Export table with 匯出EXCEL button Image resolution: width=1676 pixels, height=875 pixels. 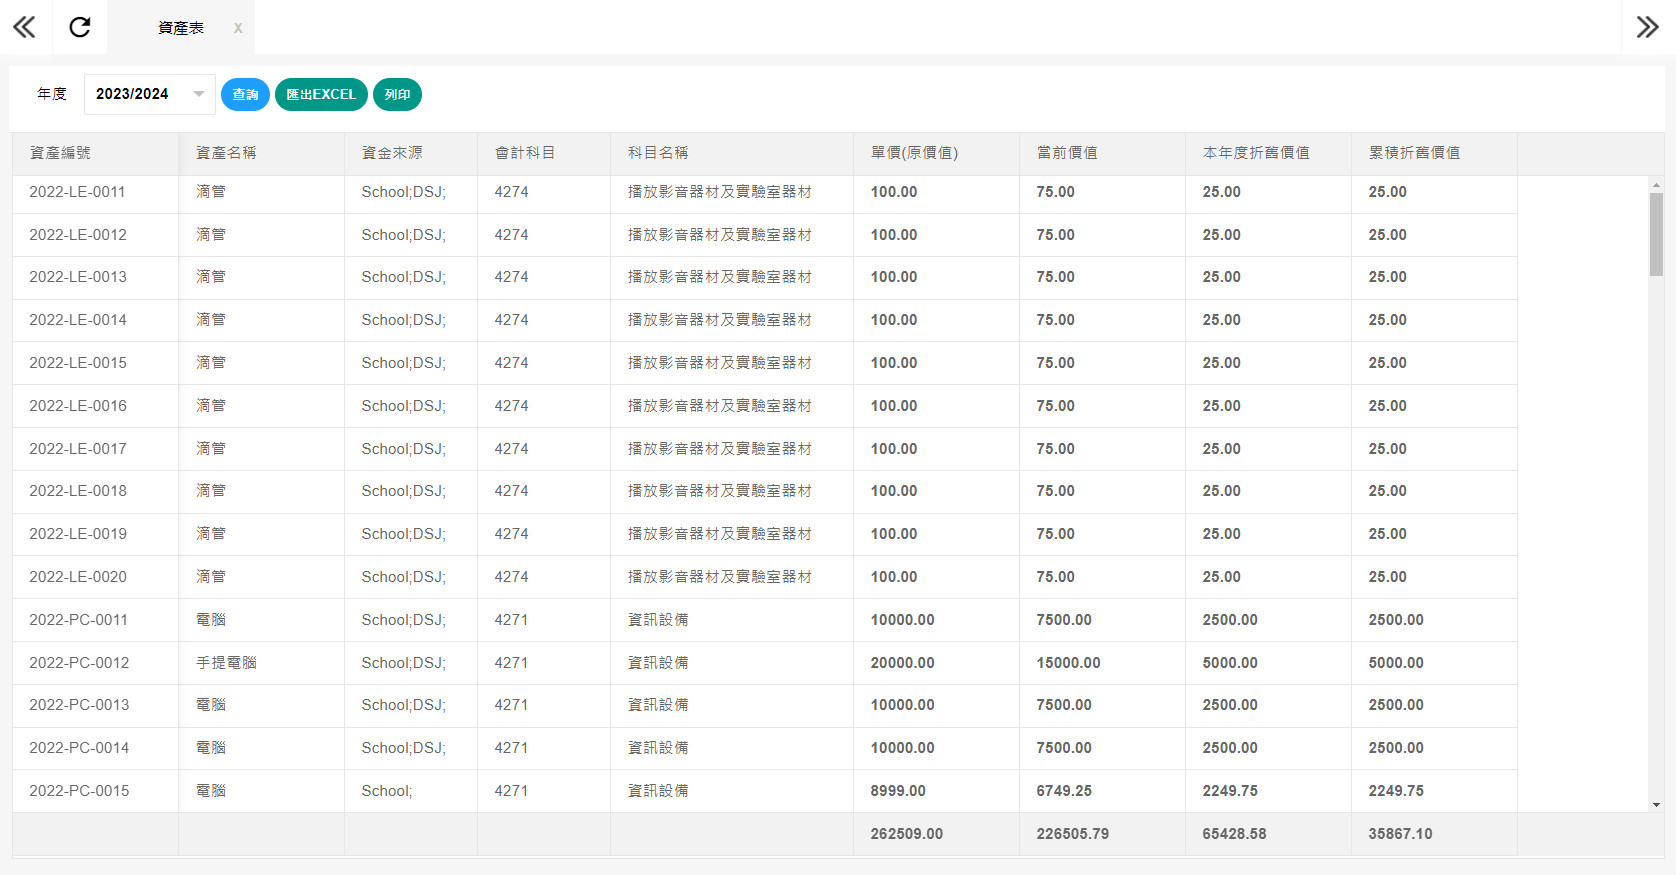click(x=321, y=94)
